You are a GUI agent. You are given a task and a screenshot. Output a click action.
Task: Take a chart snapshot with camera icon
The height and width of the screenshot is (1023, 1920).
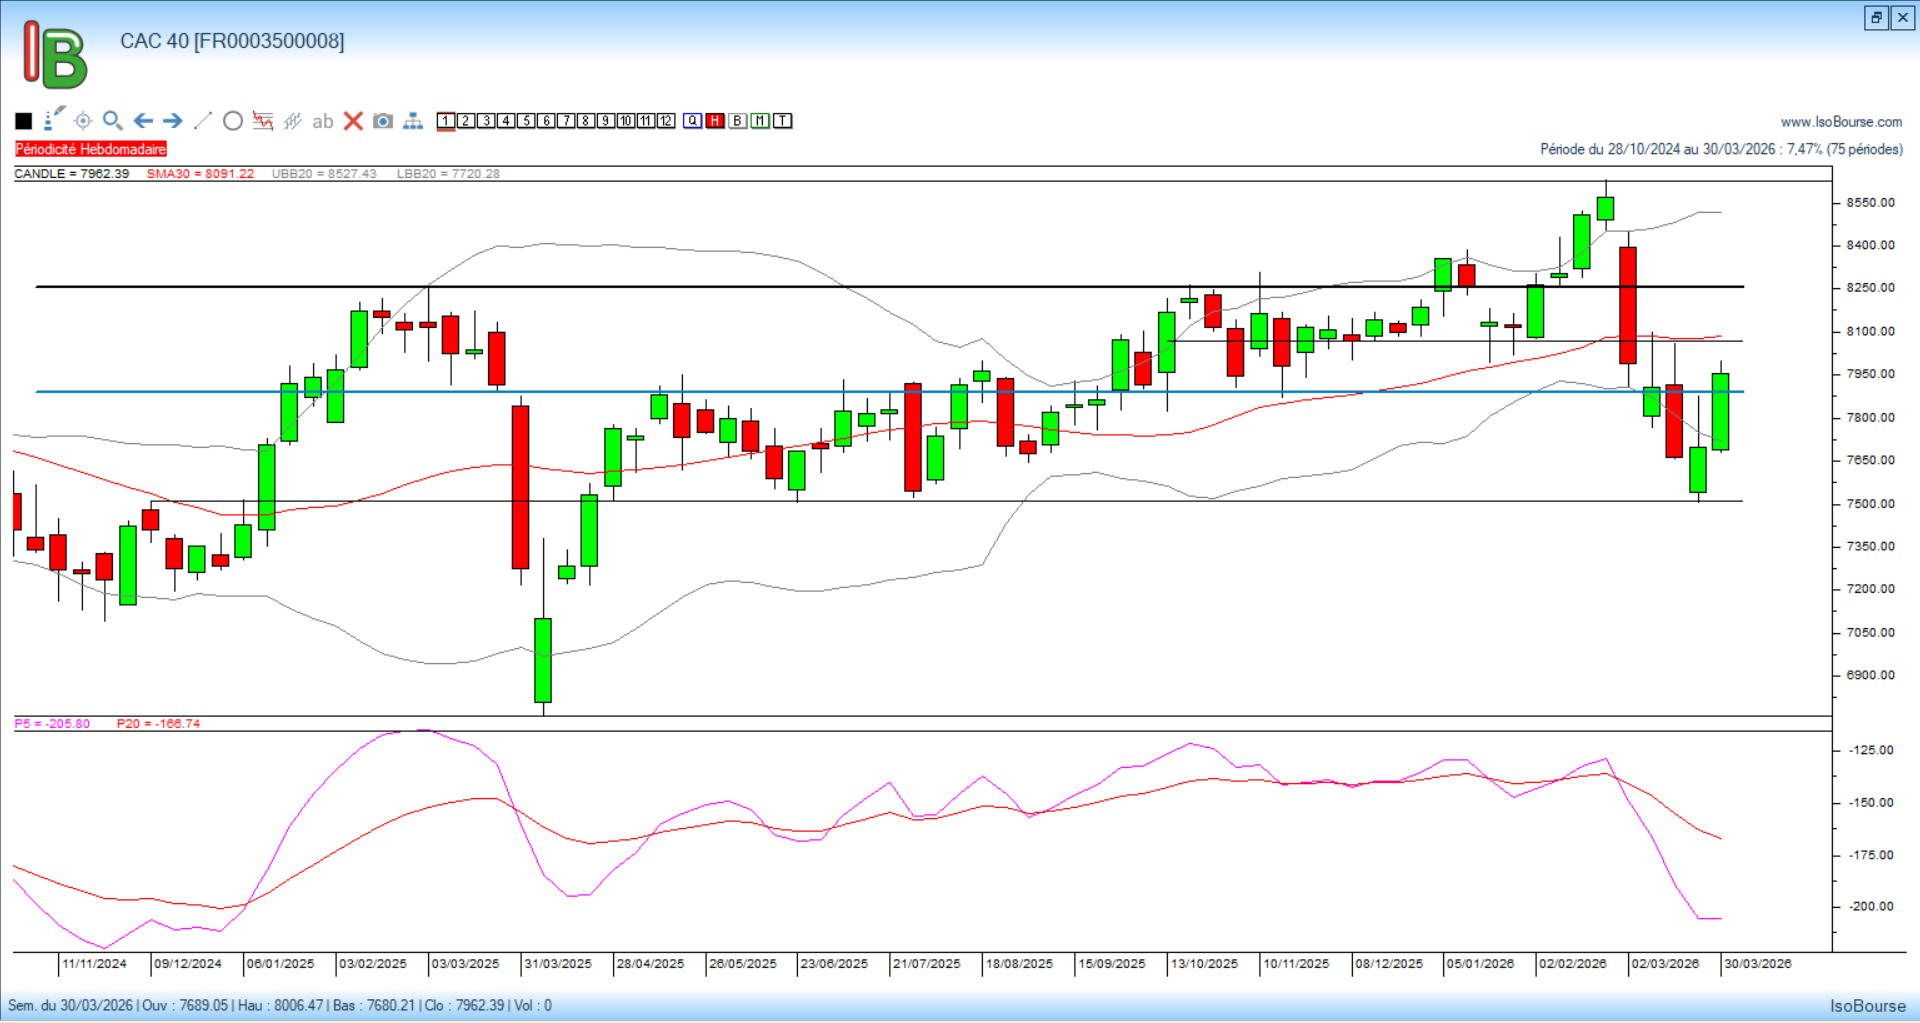382,121
